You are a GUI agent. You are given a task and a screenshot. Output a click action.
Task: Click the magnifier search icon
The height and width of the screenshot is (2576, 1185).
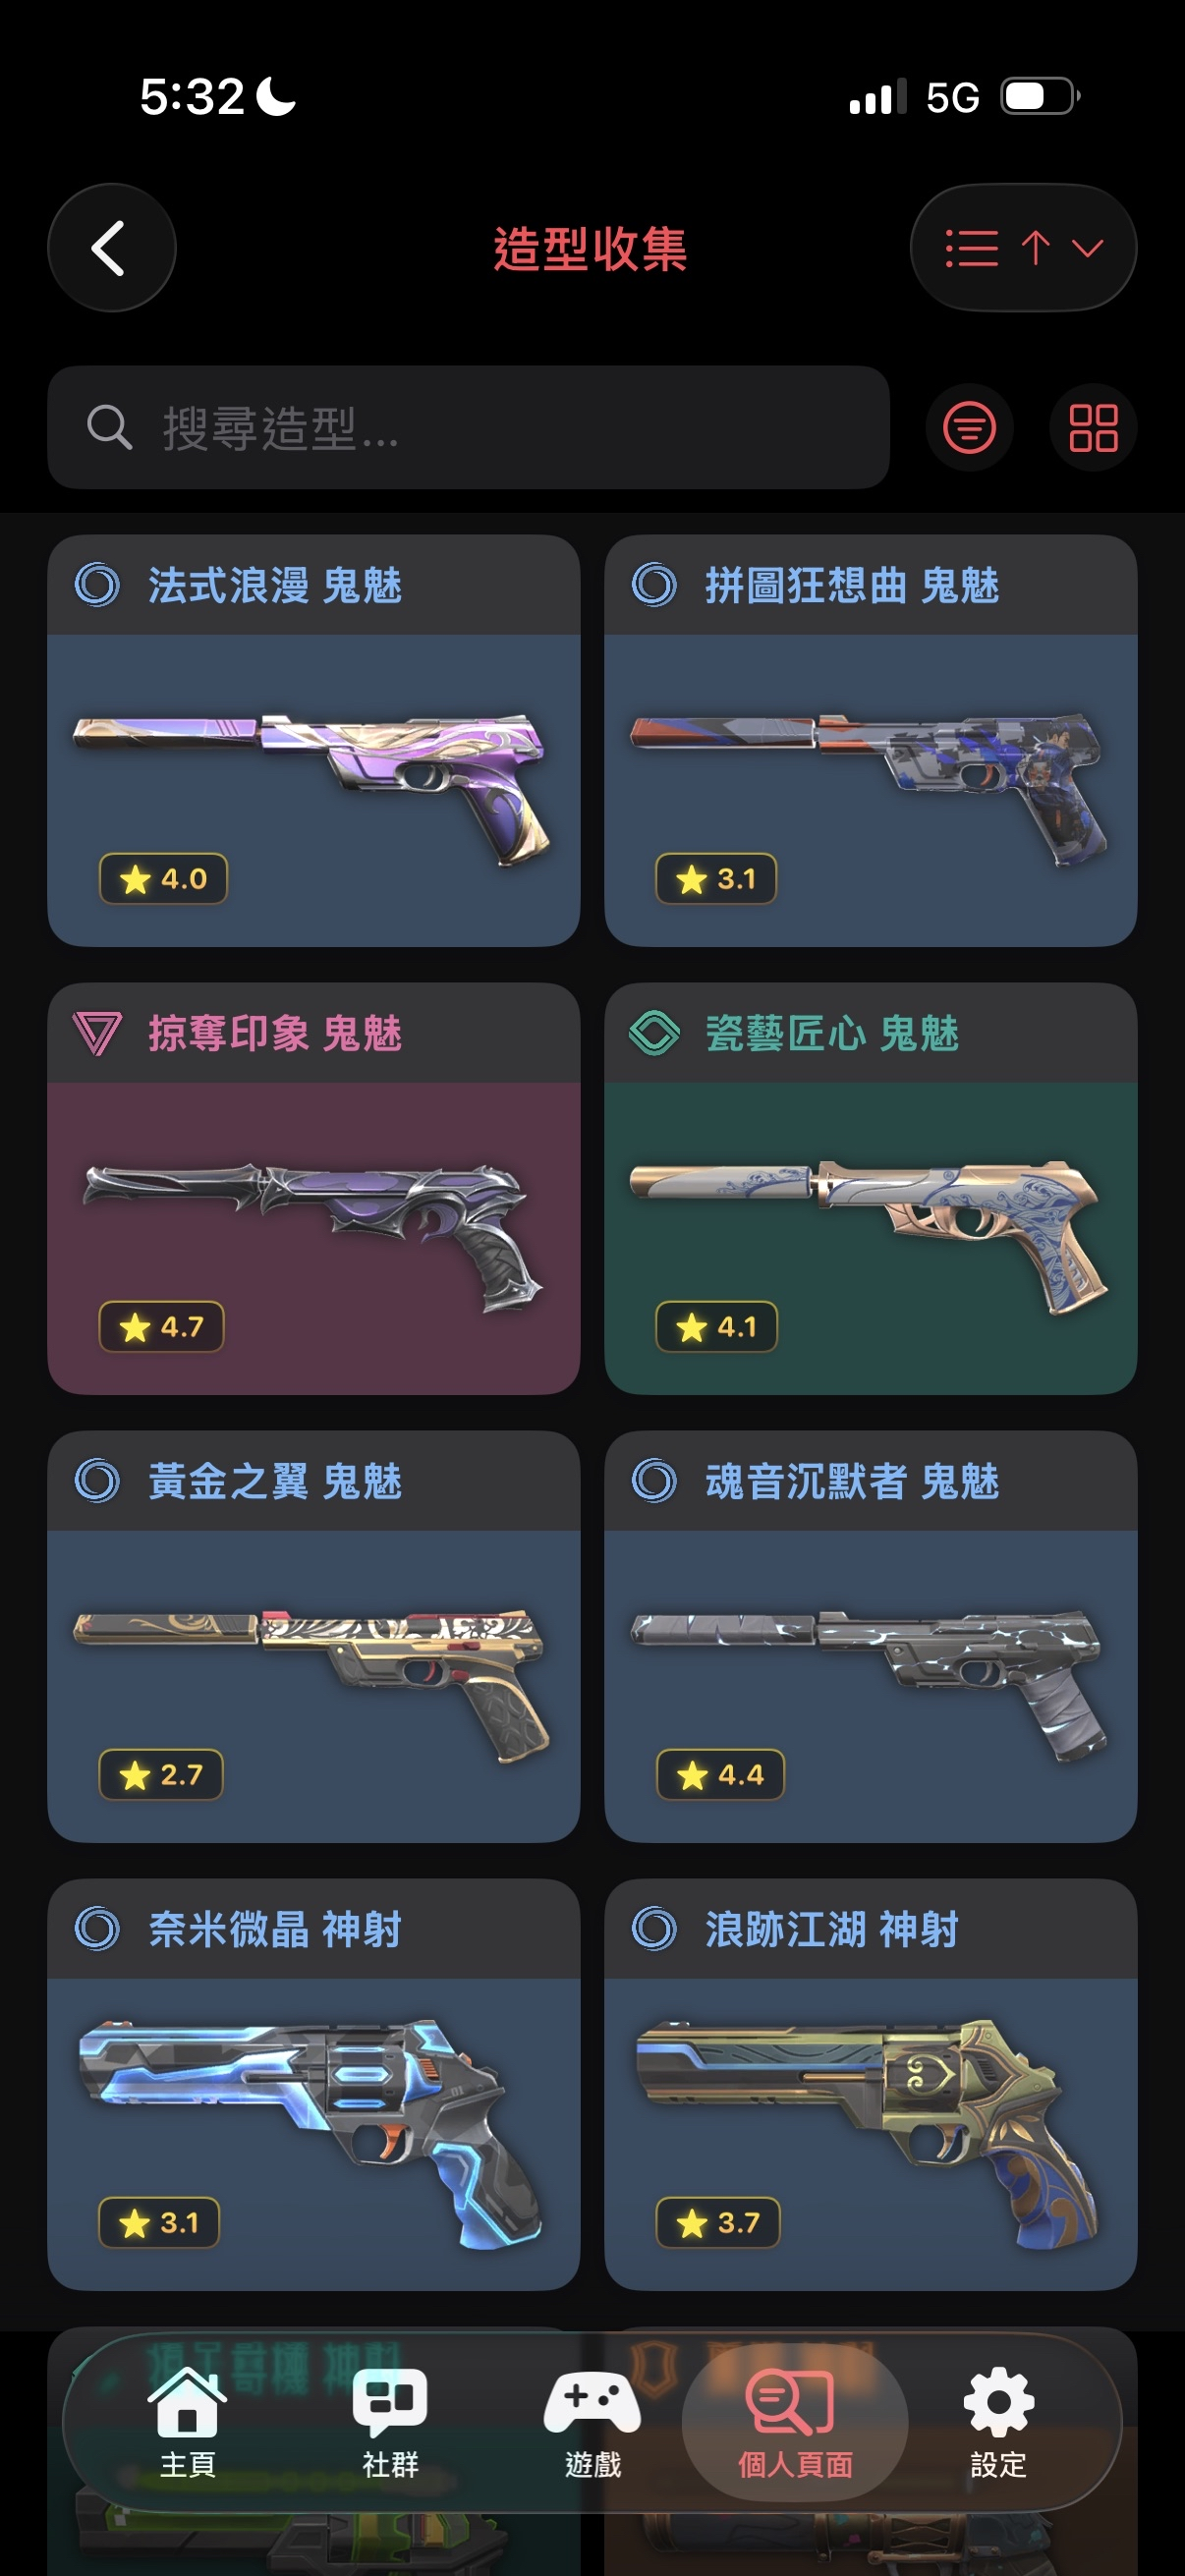(x=109, y=427)
